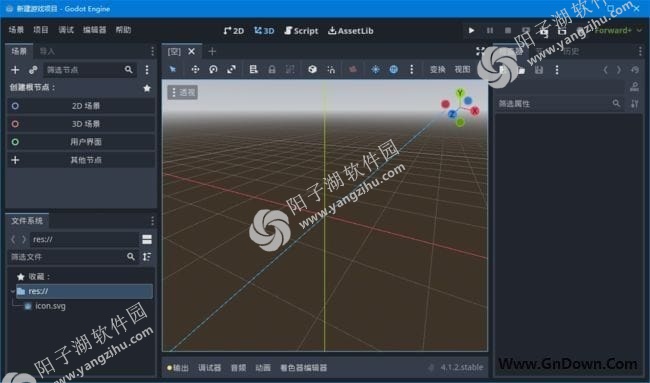Open the AssetLib workspace

[x=351, y=31]
